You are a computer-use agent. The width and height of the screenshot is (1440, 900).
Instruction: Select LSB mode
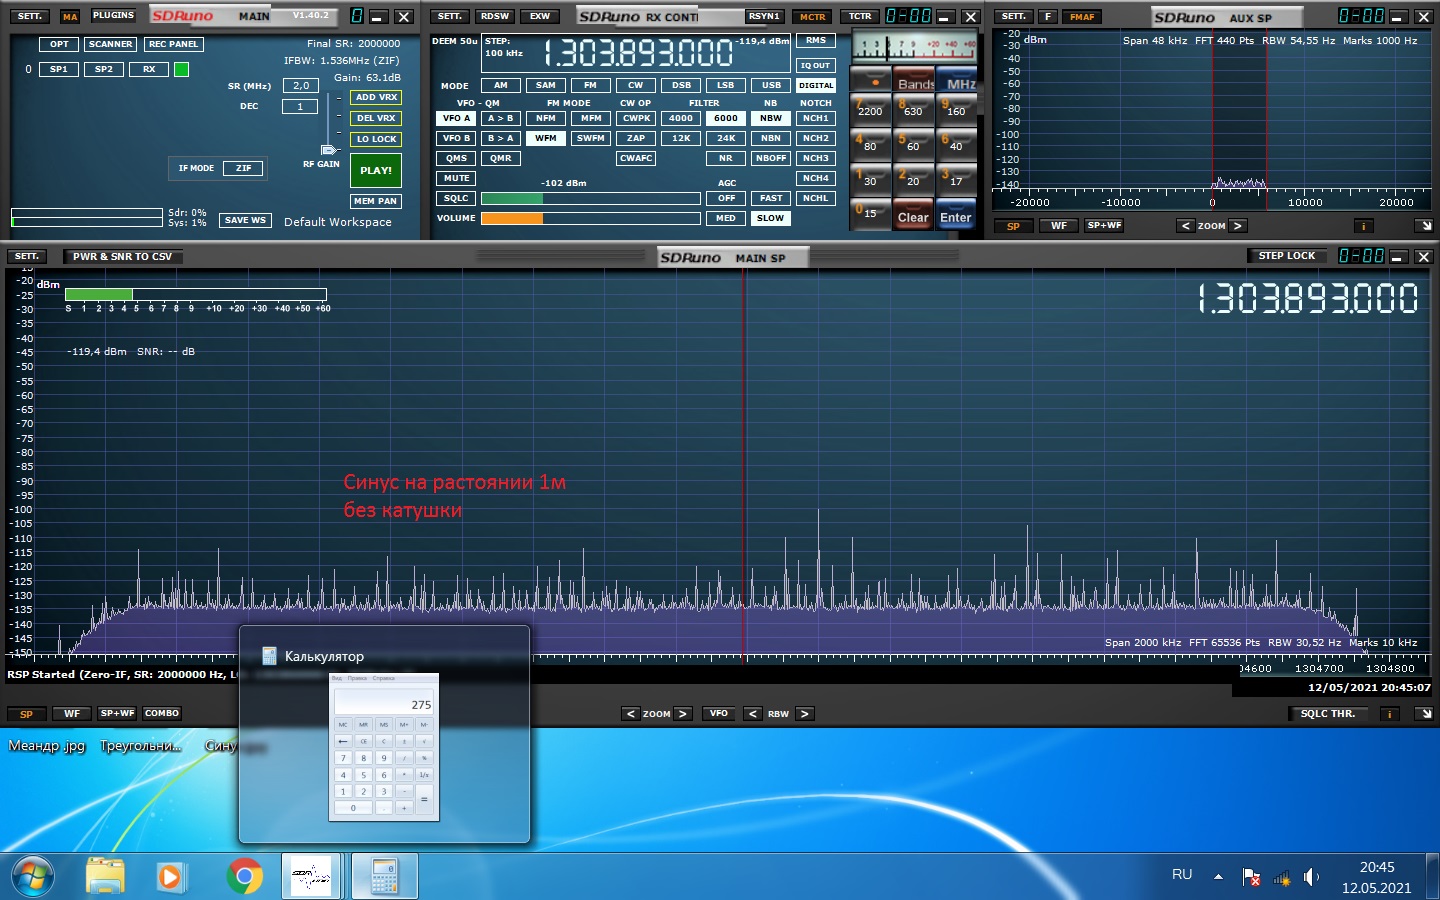(726, 85)
